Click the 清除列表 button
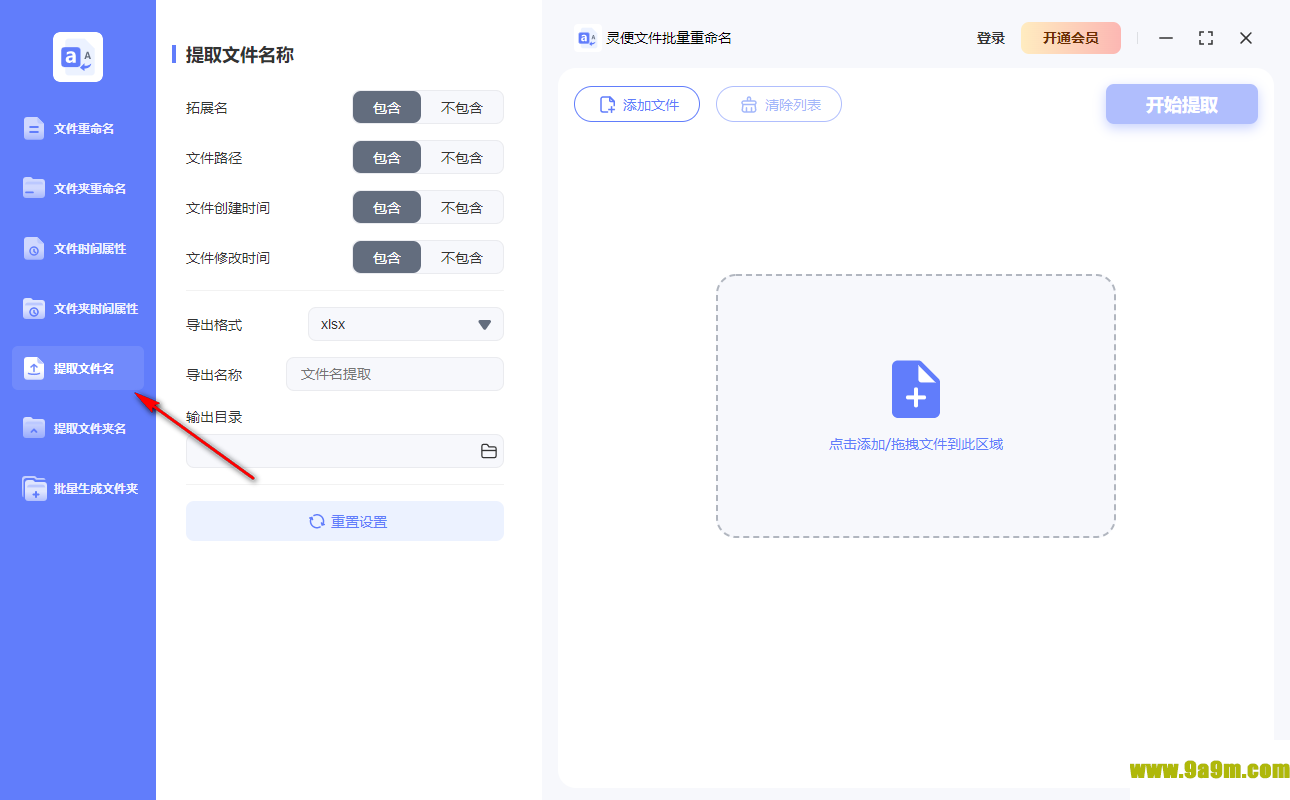This screenshot has height=800, width=1290. [x=779, y=104]
